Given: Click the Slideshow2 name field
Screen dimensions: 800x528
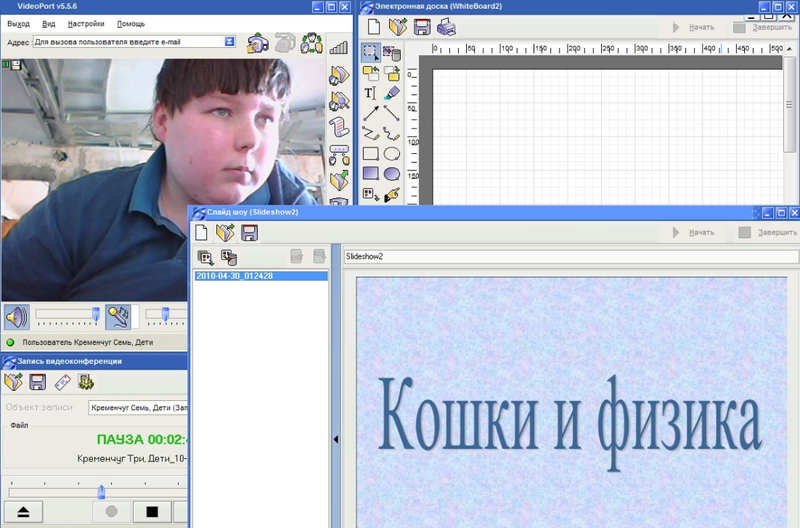Looking at the screenshot, I should pyautogui.click(x=571, y=257).
